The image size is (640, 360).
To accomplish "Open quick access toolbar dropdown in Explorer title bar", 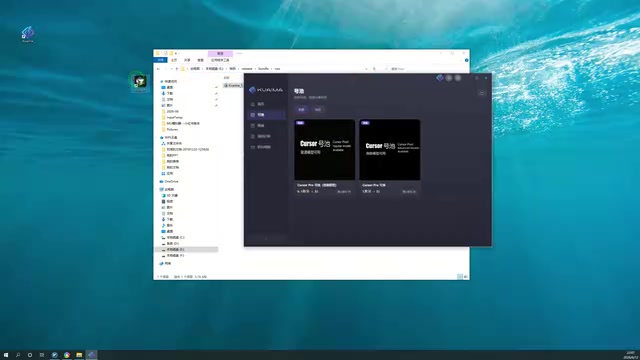I will [x=176, y=53].
